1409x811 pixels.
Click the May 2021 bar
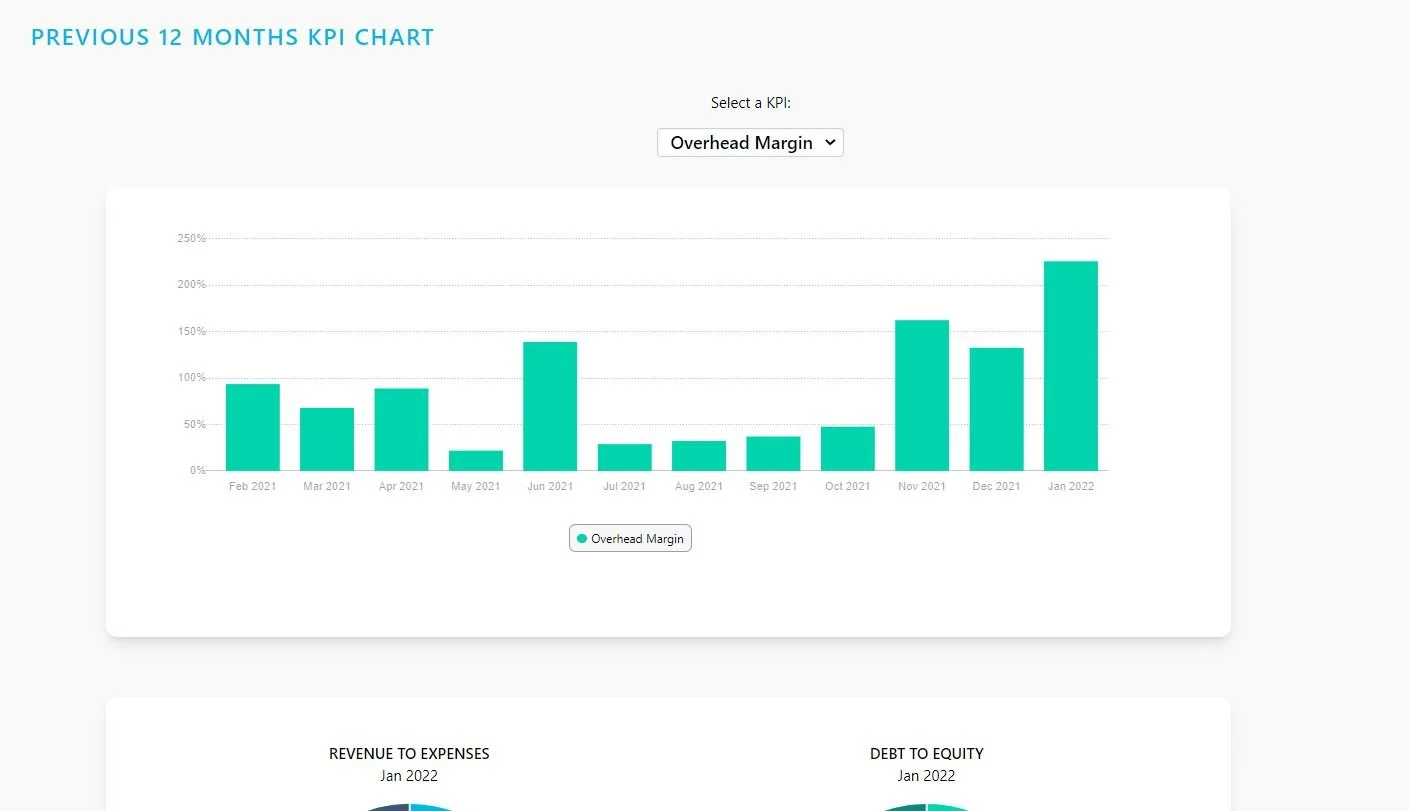[x=476, y=460]
